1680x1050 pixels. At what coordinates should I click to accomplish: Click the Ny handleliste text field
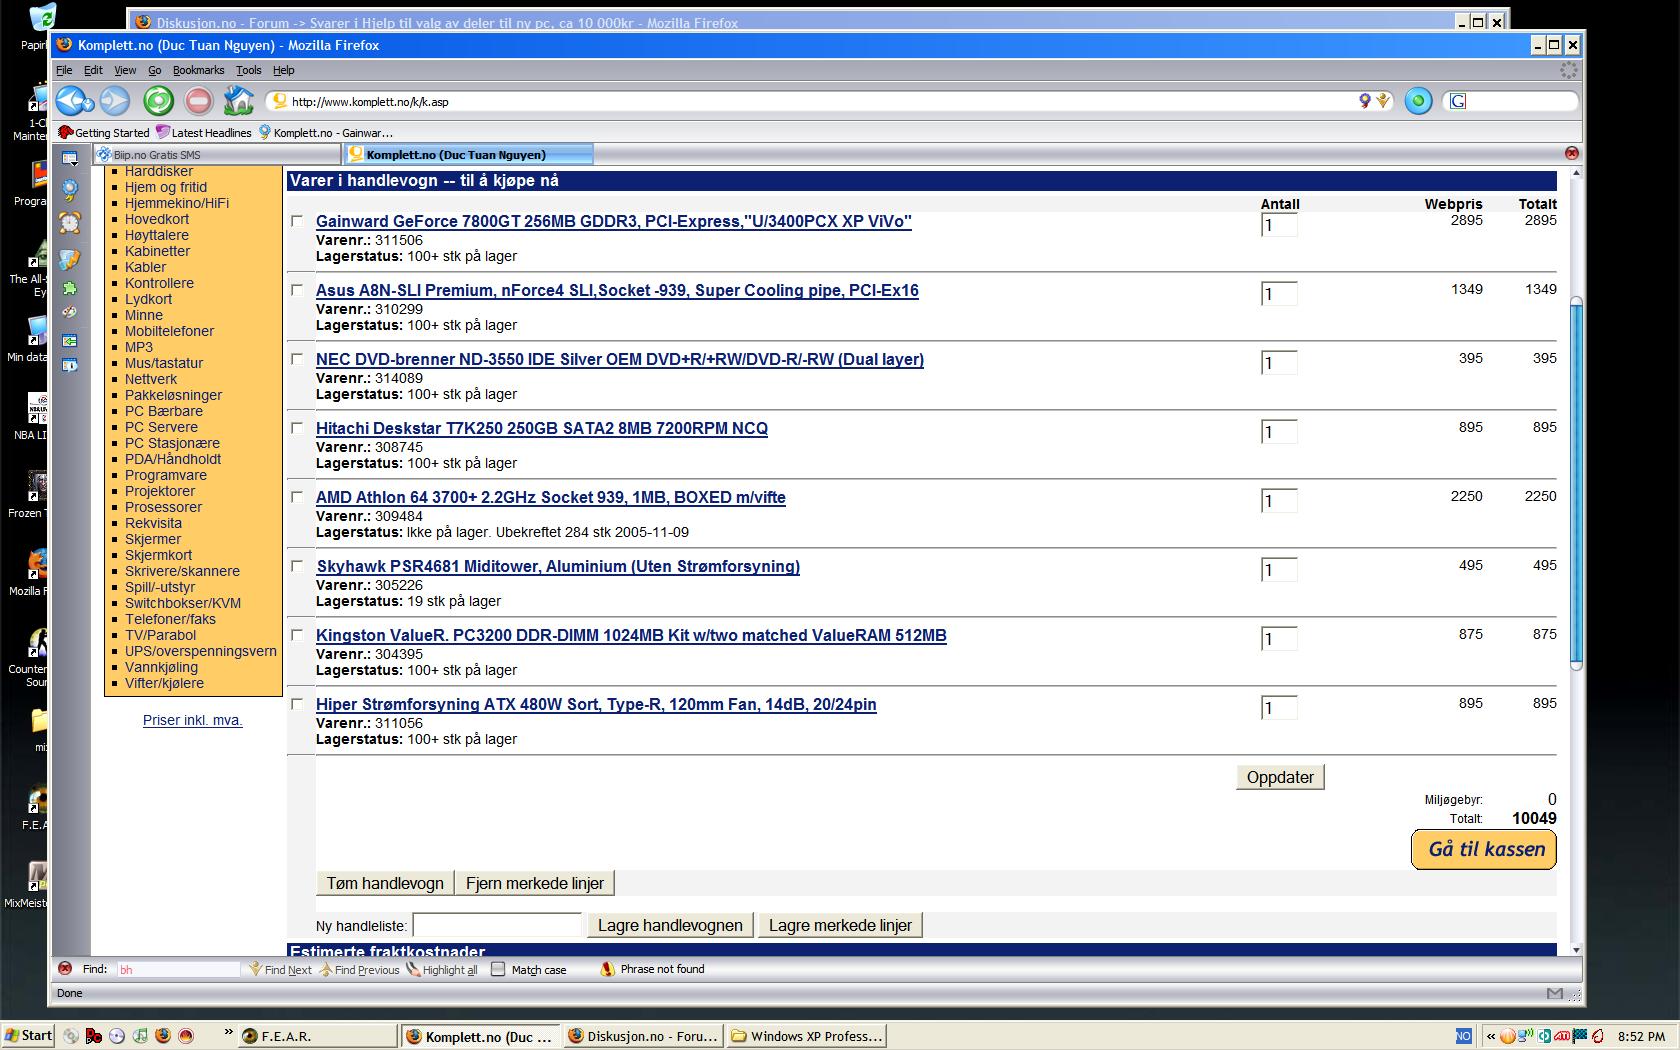(x=497, y=925)
